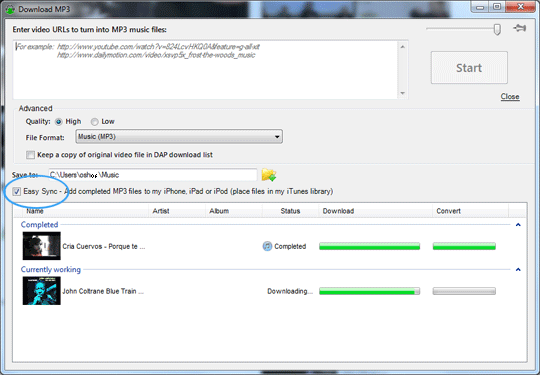Click the Album column header

pos(234,211)
